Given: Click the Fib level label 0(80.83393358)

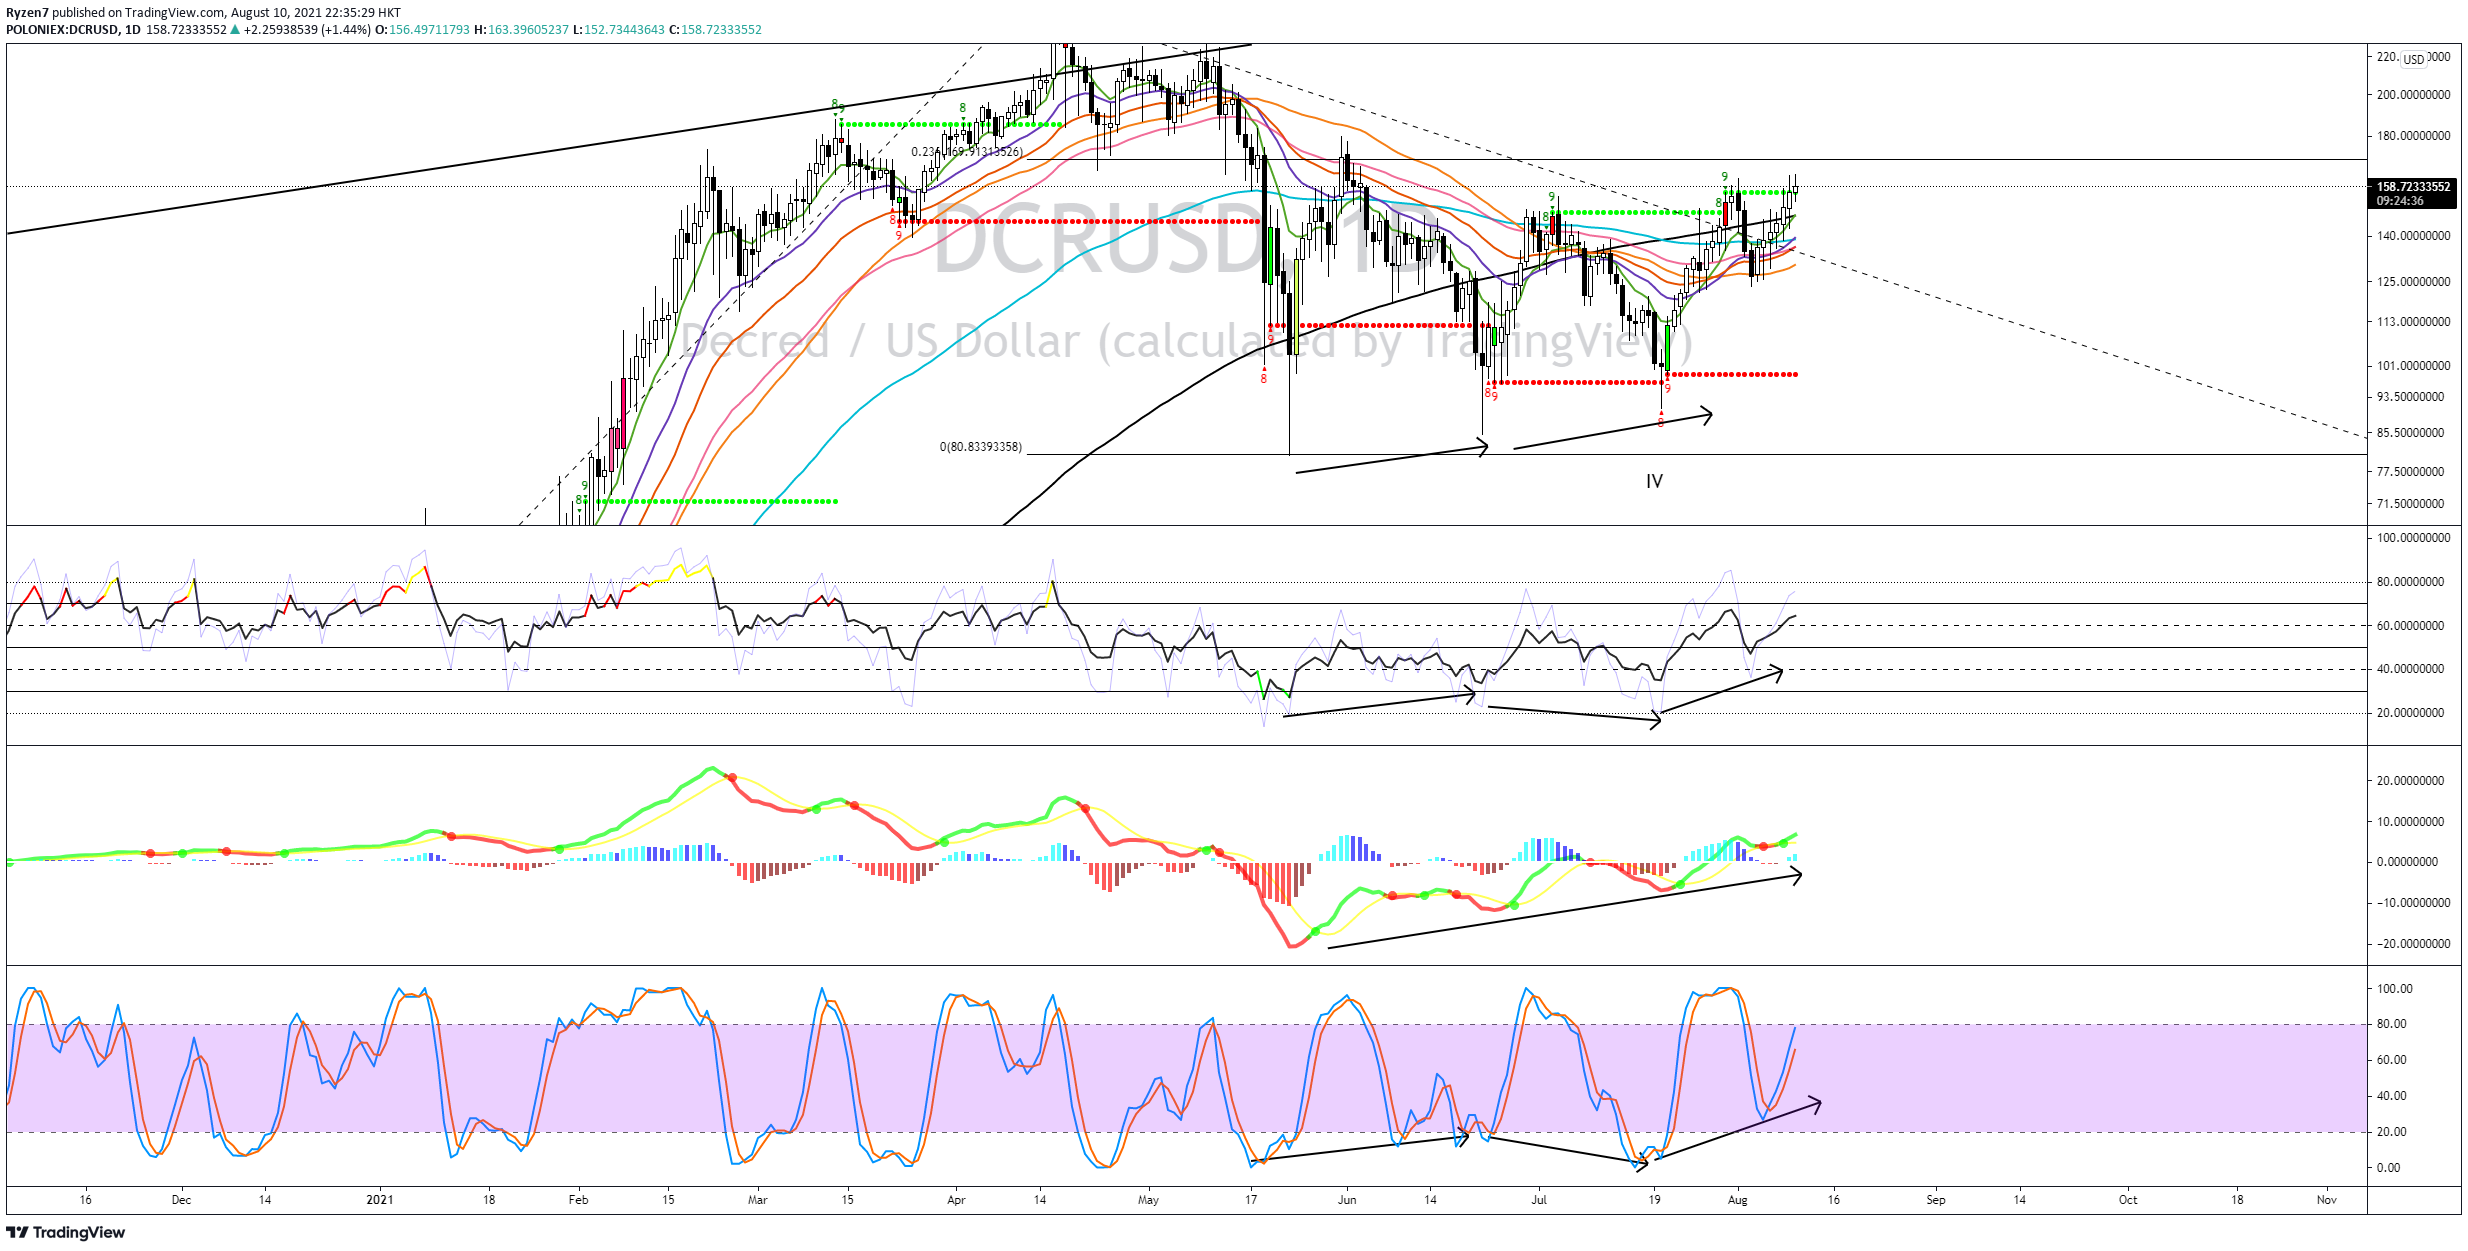Looking at the screenshot, I should click(981, 447).
